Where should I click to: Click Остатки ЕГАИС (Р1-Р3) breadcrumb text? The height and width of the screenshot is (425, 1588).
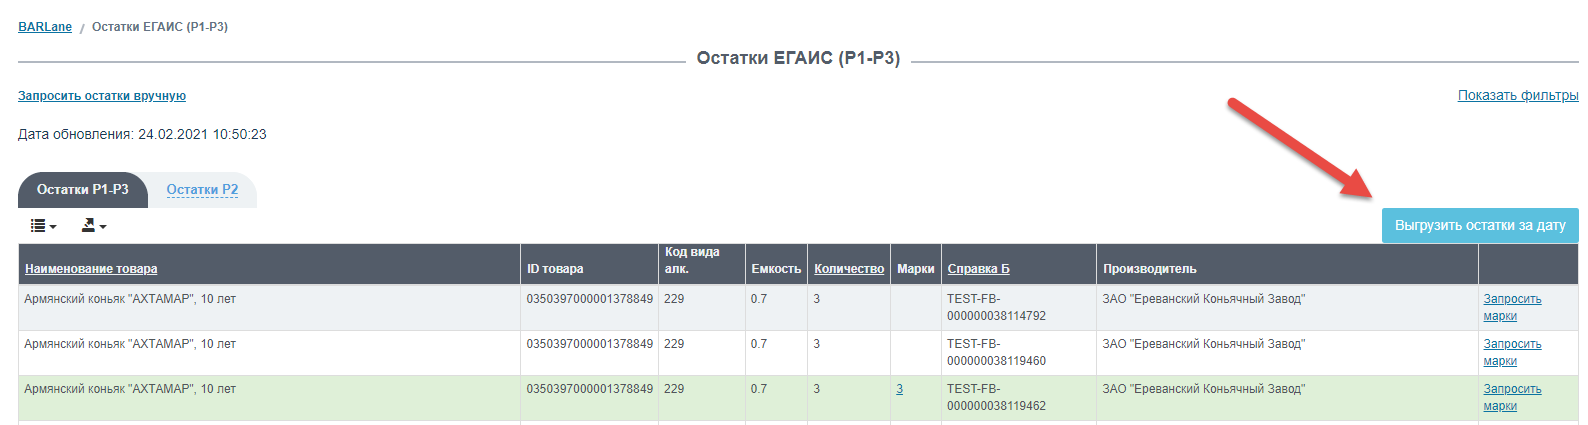point(160,27)
